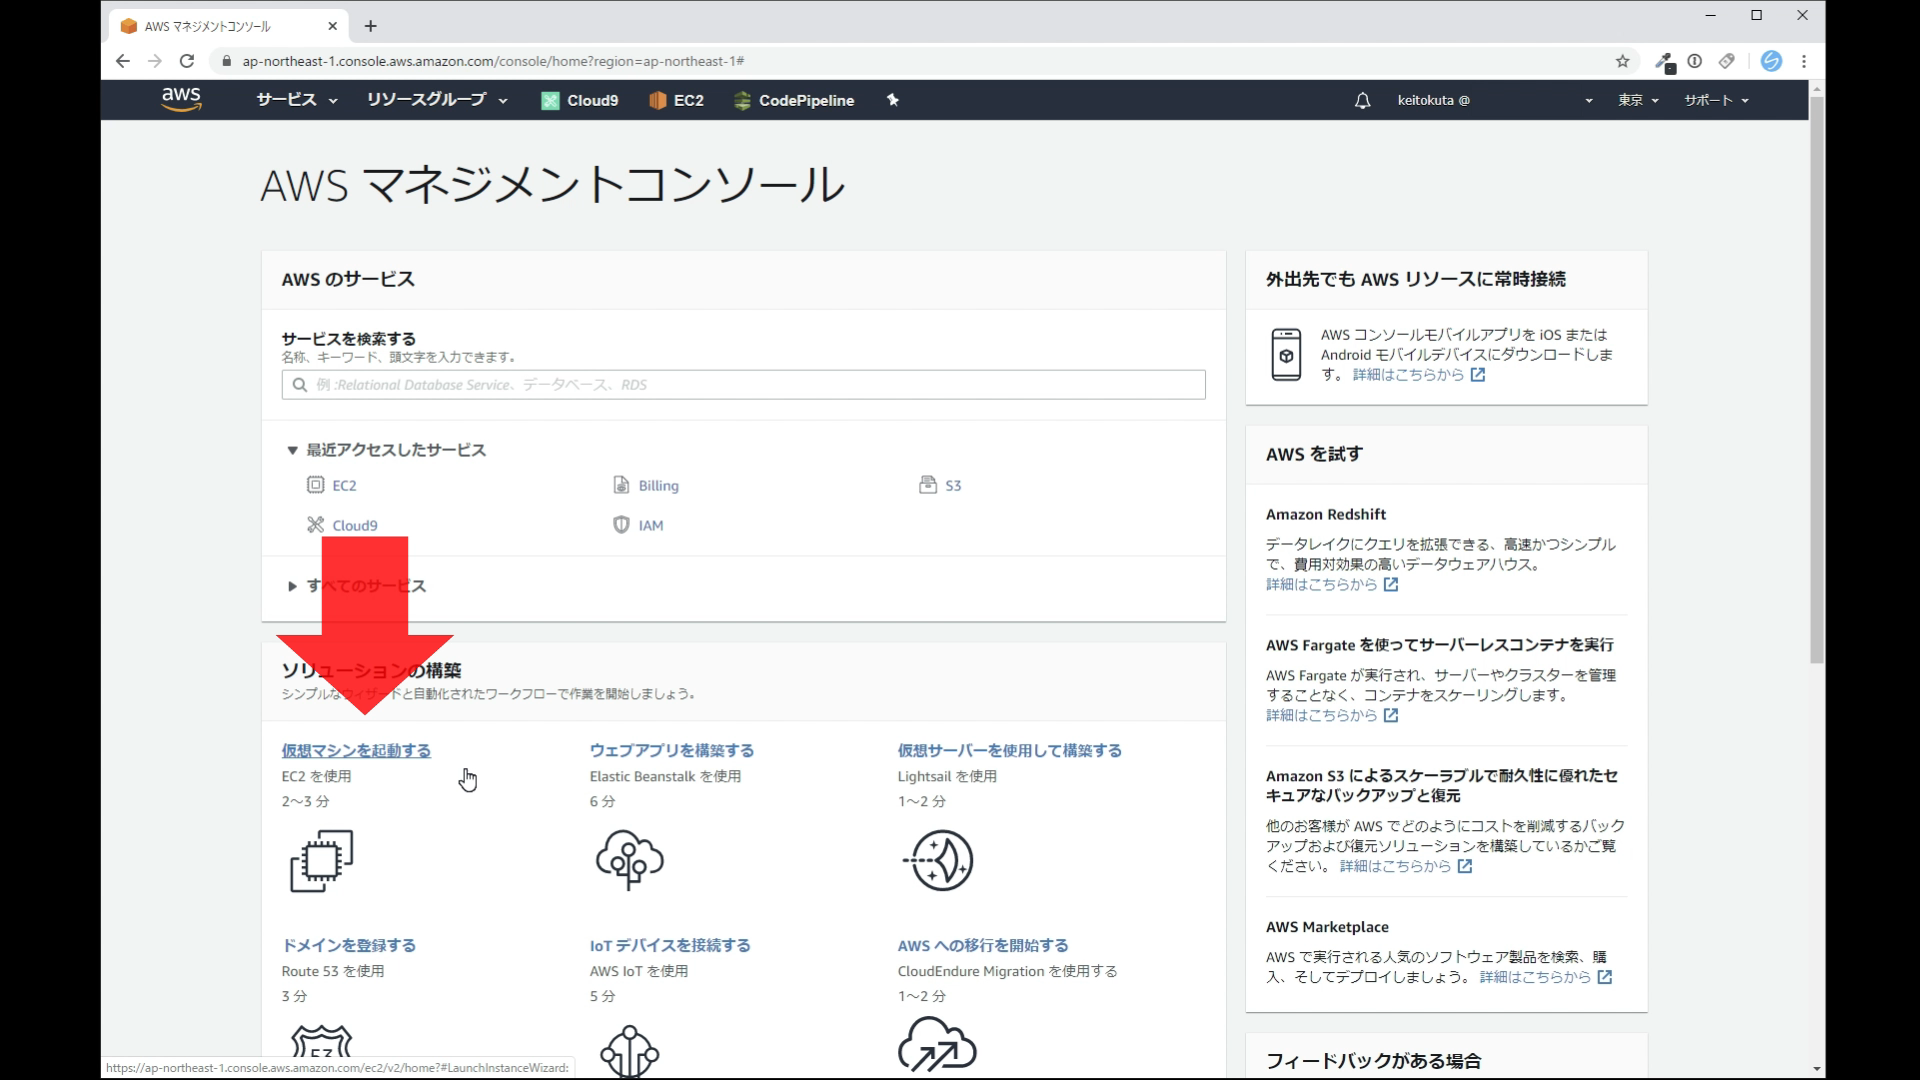This screenshot has width=1920, height=1080.
Task: Click external-link icon under AWS Marketplace
Action: (1605, 978)
